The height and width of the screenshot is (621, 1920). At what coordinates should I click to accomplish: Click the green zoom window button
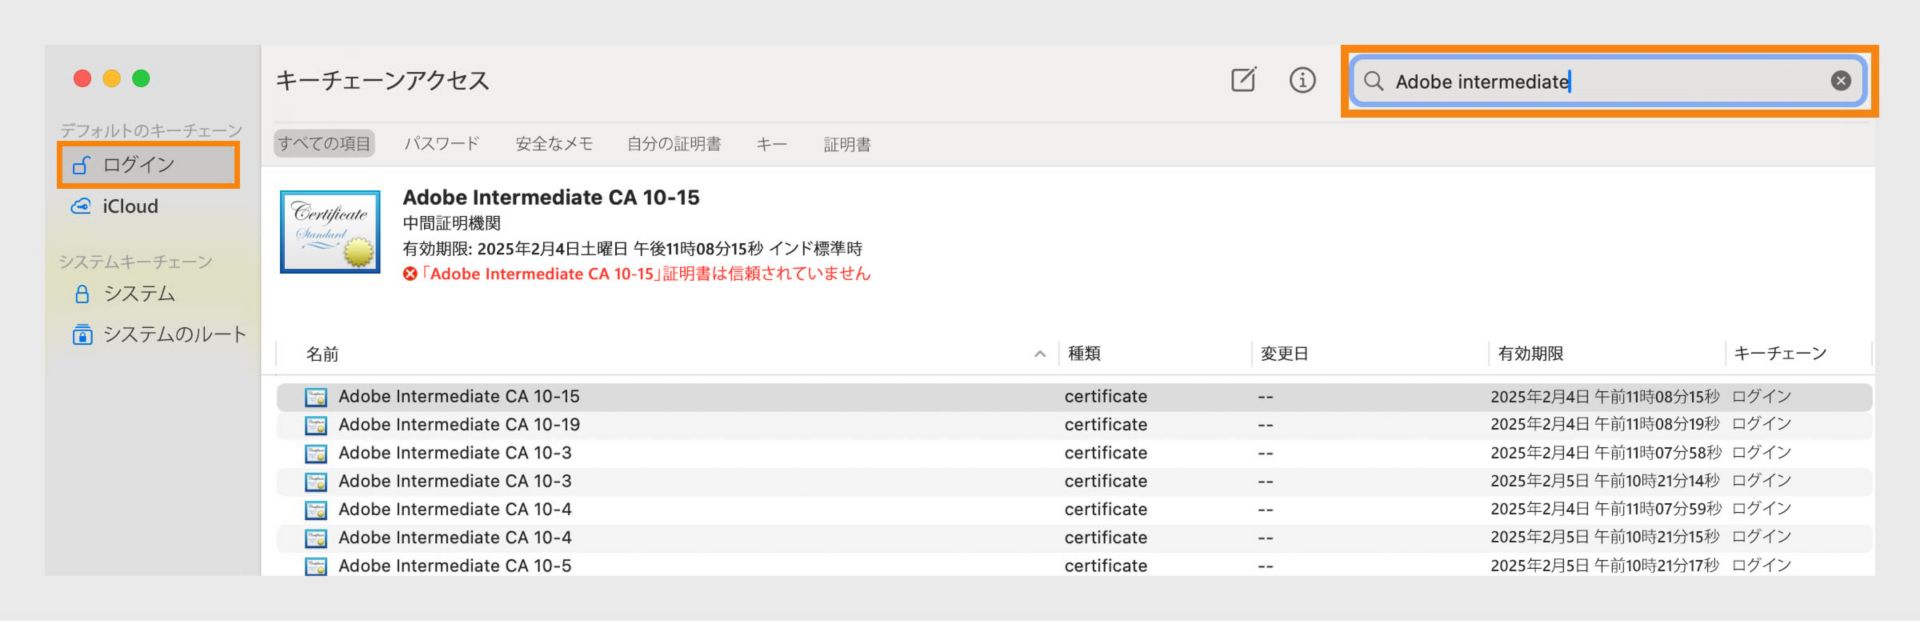point(141,78)
